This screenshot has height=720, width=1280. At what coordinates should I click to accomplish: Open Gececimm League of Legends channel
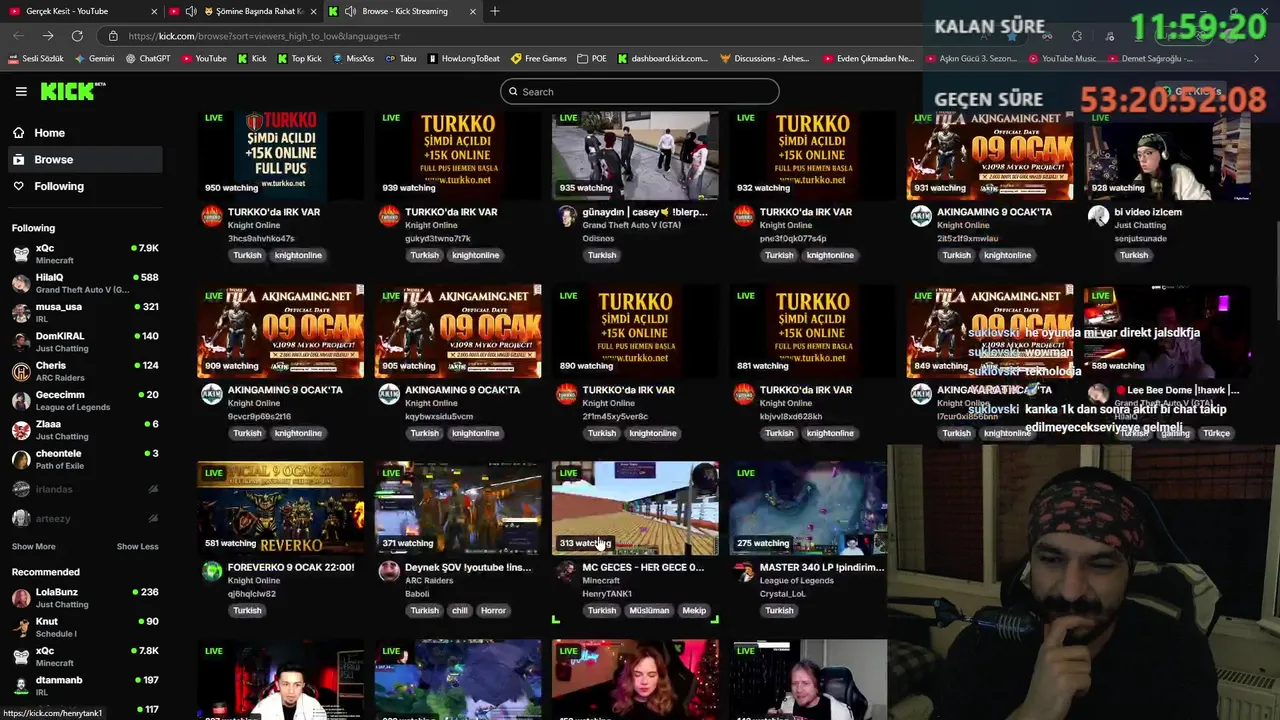pyautogui.click(x=85, y=400)
